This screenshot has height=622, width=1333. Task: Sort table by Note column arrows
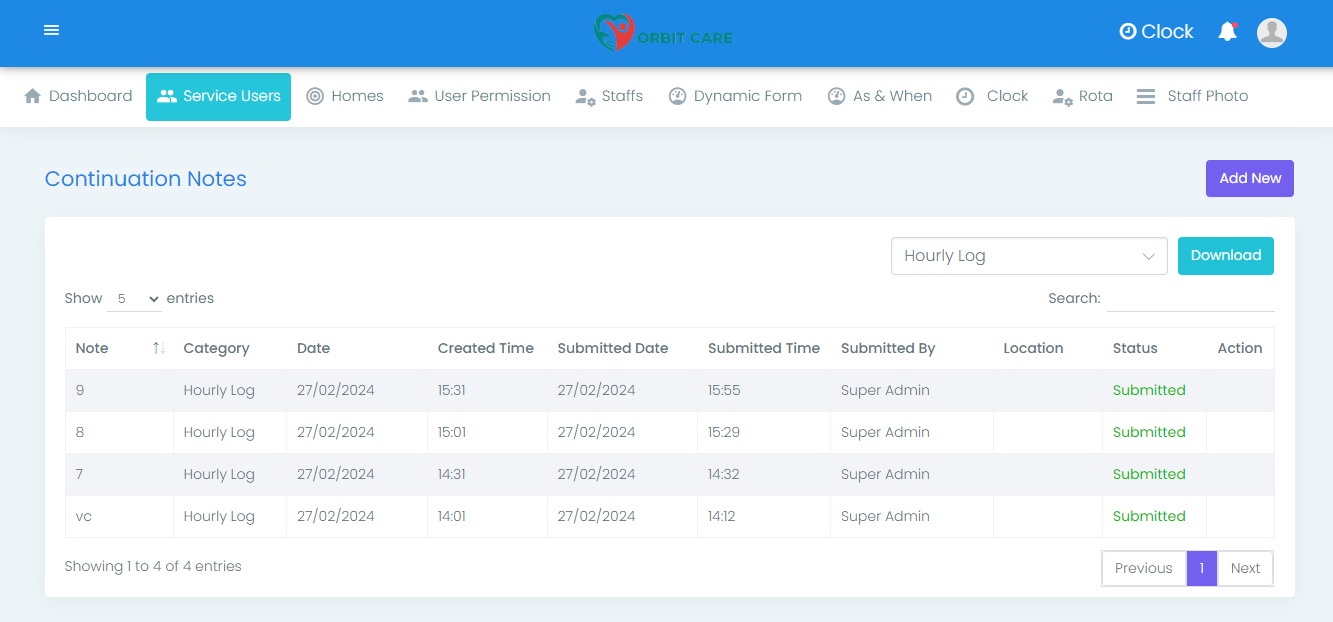(x=158, y=348)
